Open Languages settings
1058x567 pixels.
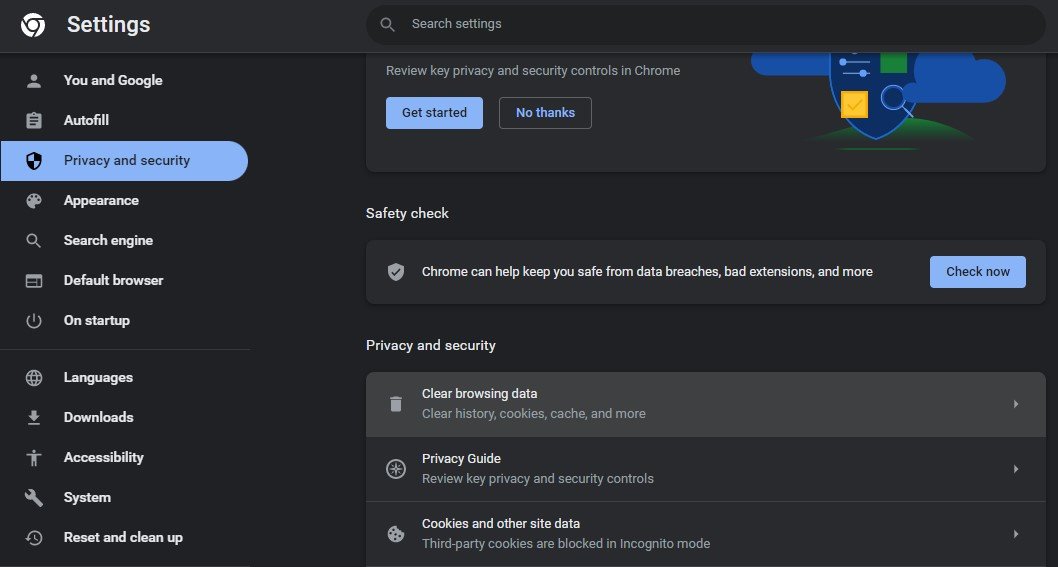124,377
